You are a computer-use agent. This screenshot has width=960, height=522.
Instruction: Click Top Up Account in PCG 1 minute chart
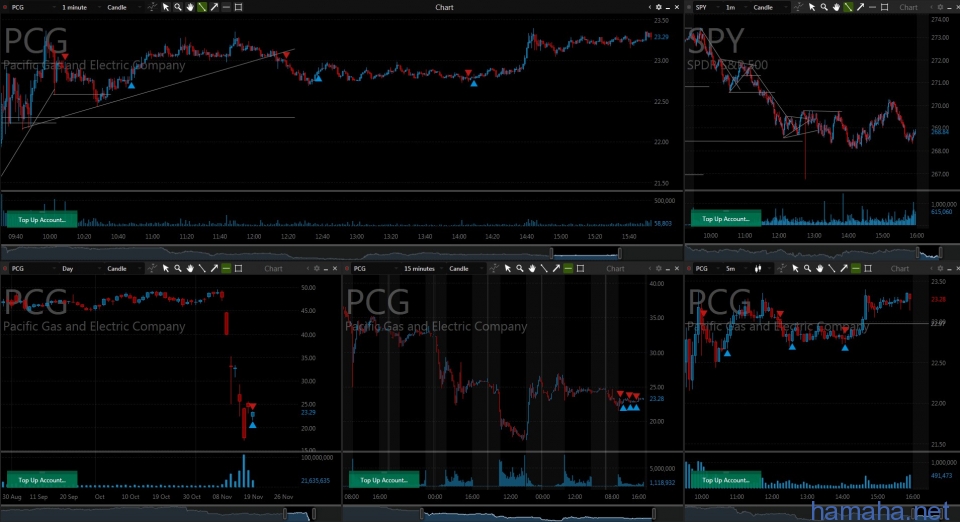pos(42,220)
